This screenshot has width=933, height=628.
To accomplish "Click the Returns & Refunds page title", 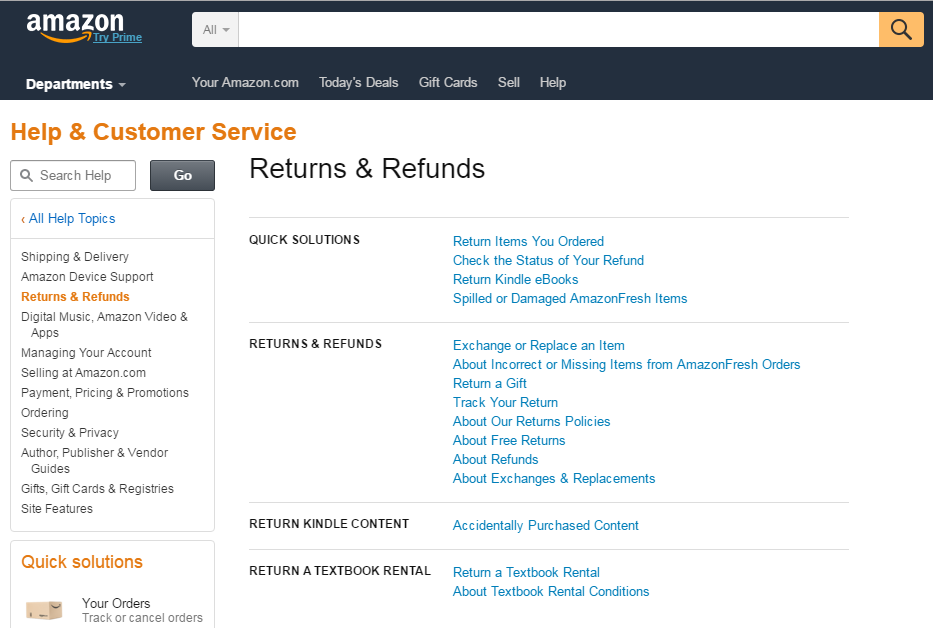I will coord(367,168).
